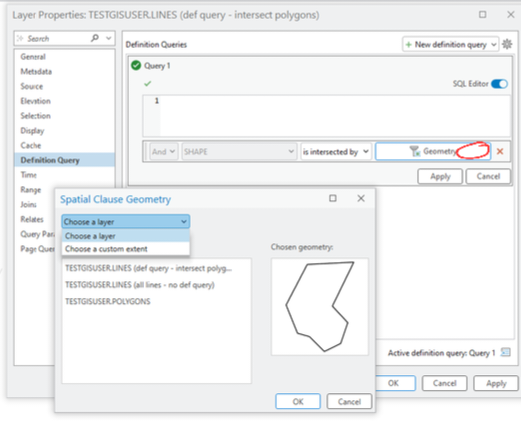
Task: Expand the search options chevron
Action: coord(108,38)
